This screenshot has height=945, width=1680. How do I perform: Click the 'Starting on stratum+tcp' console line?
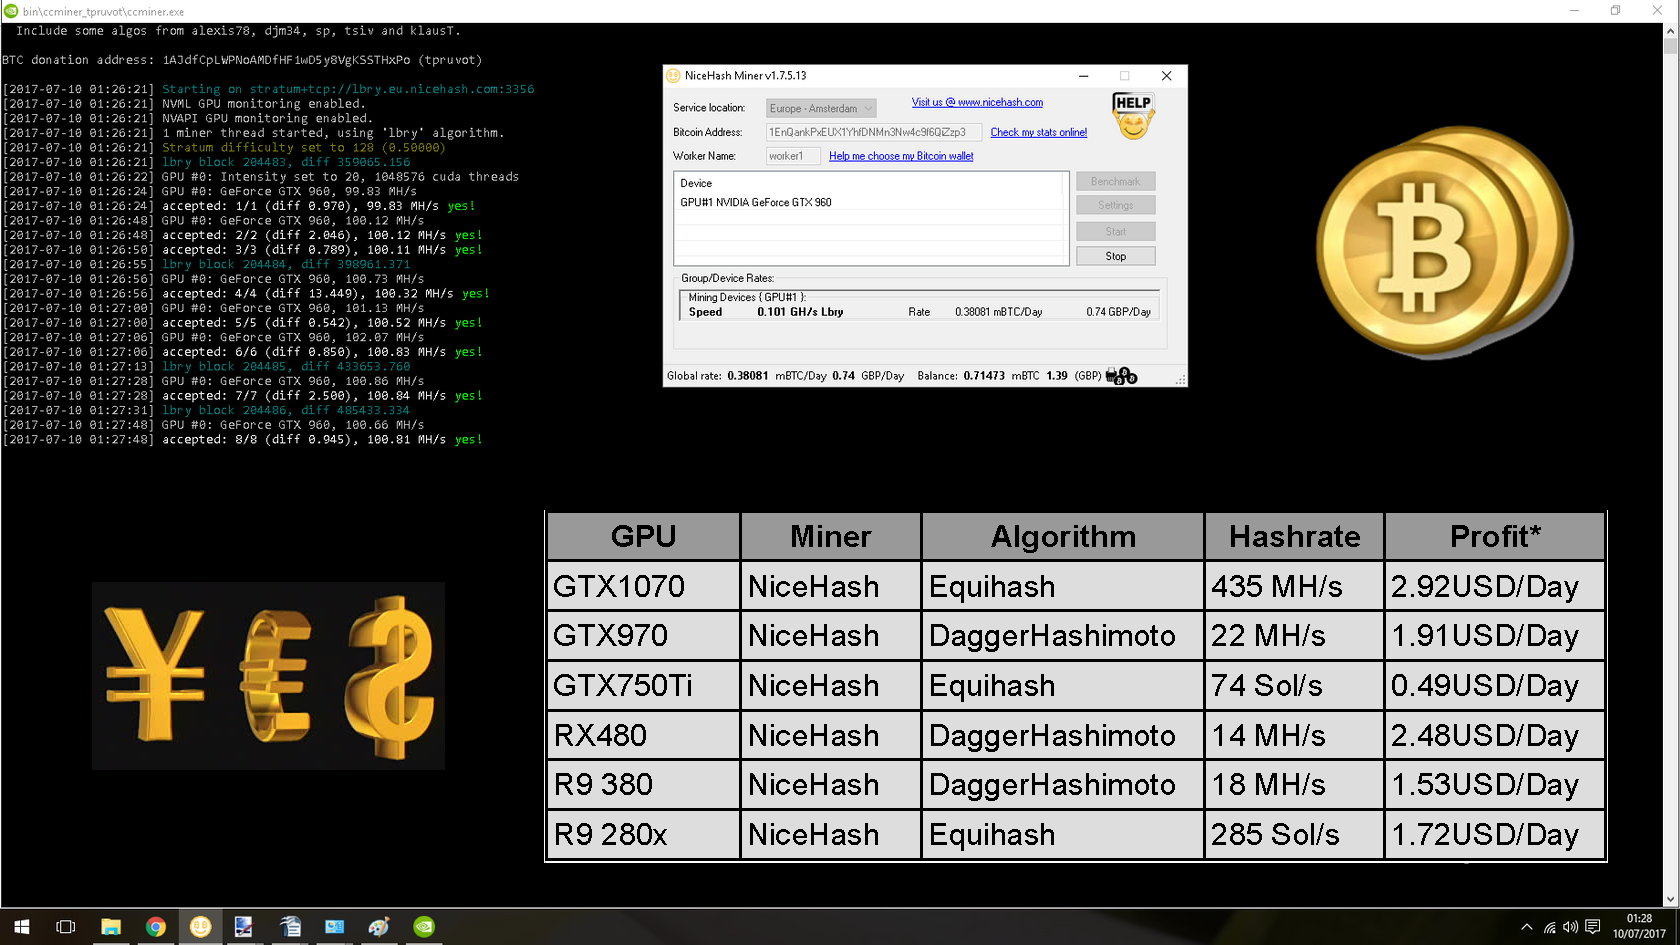268,89
